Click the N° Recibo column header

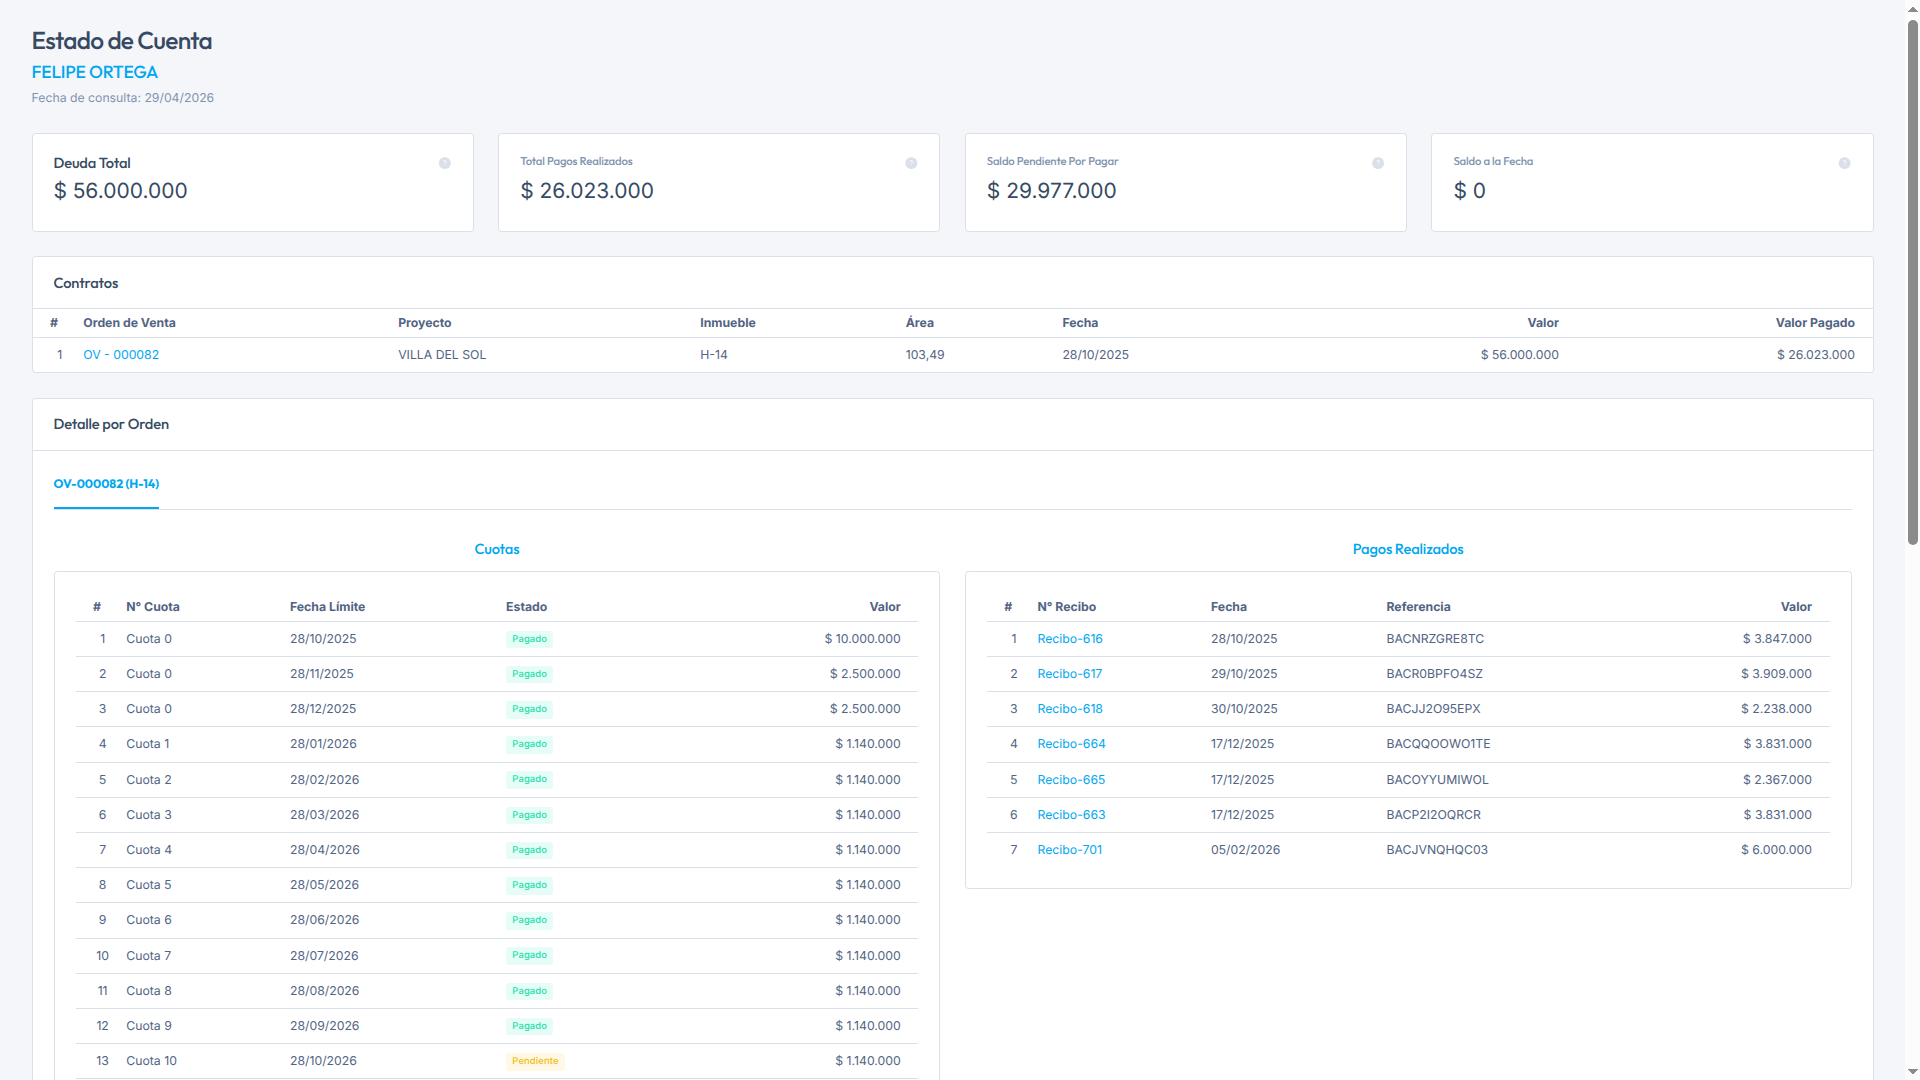(x=1066, y=607)
